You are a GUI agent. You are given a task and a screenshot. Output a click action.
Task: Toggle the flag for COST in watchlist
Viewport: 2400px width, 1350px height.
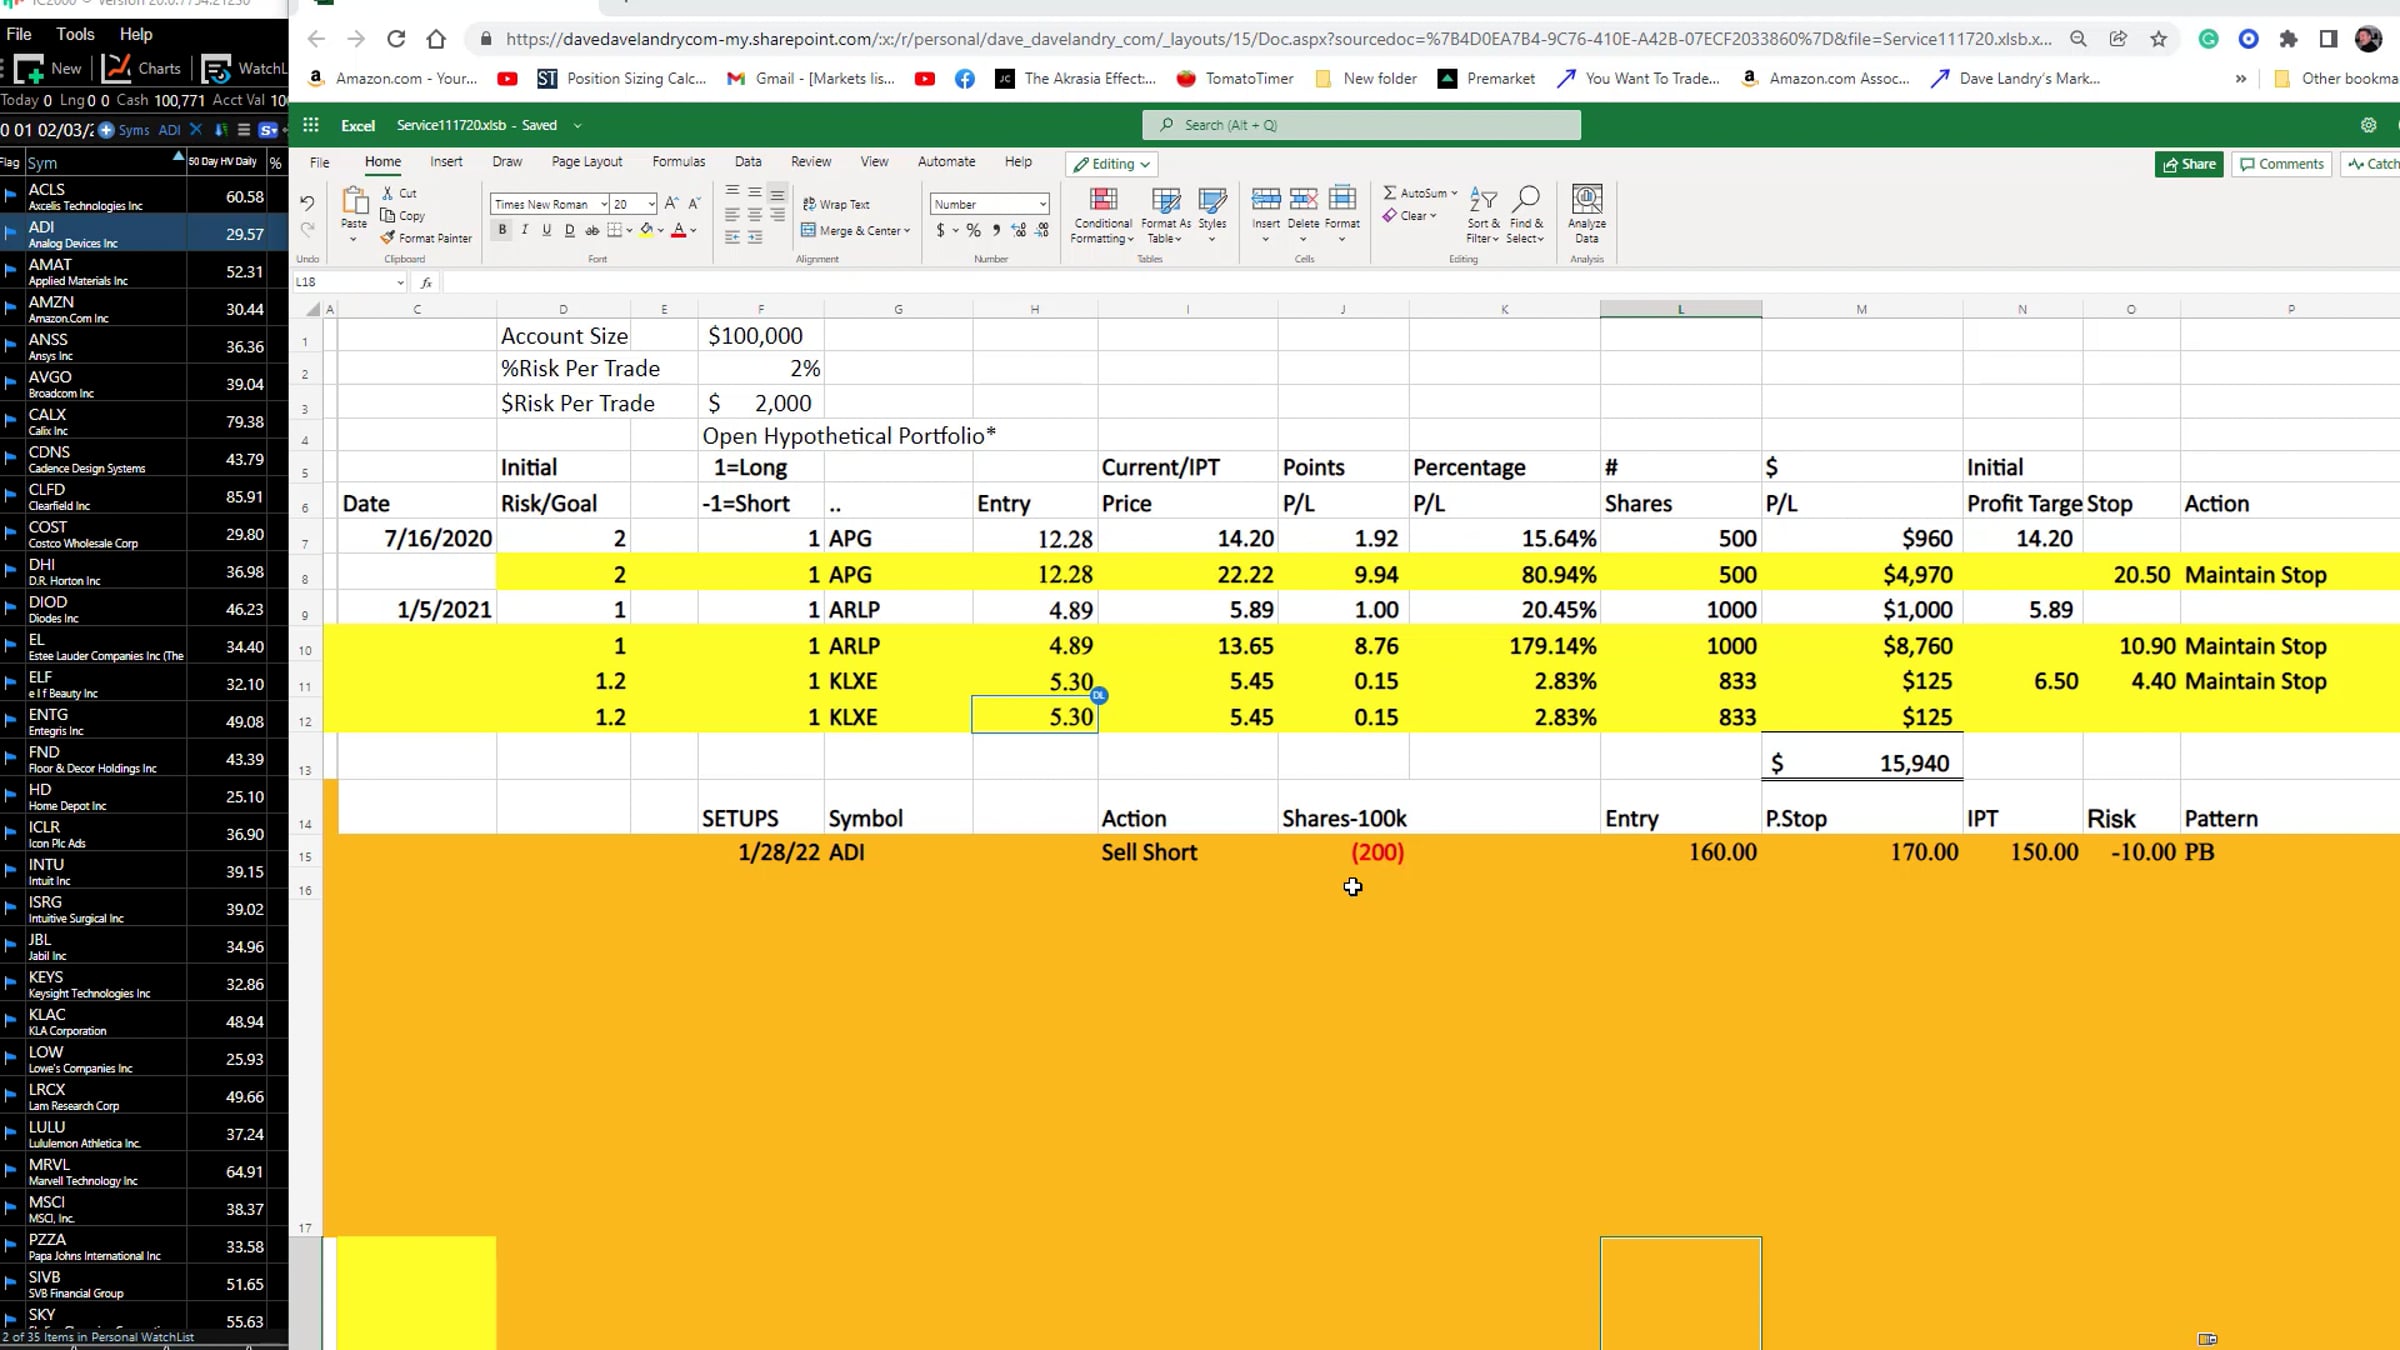(x=10, y=534)
